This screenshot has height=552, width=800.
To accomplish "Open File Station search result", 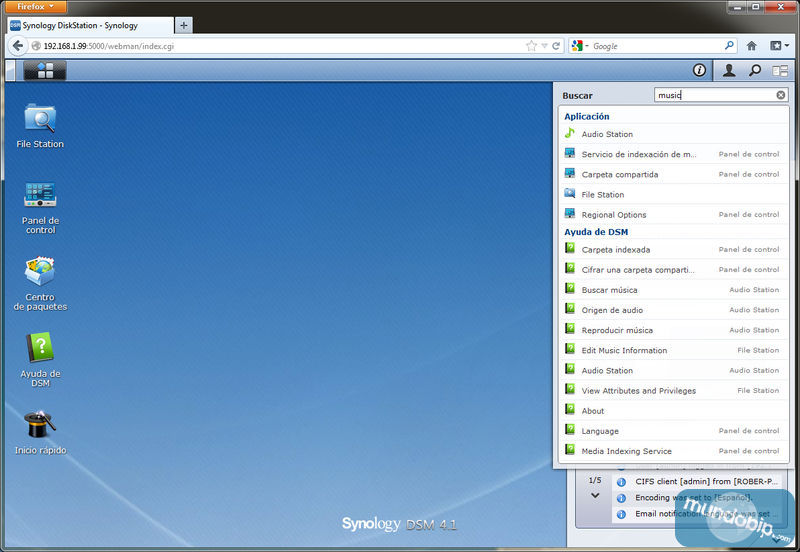I will click(673, 194).
